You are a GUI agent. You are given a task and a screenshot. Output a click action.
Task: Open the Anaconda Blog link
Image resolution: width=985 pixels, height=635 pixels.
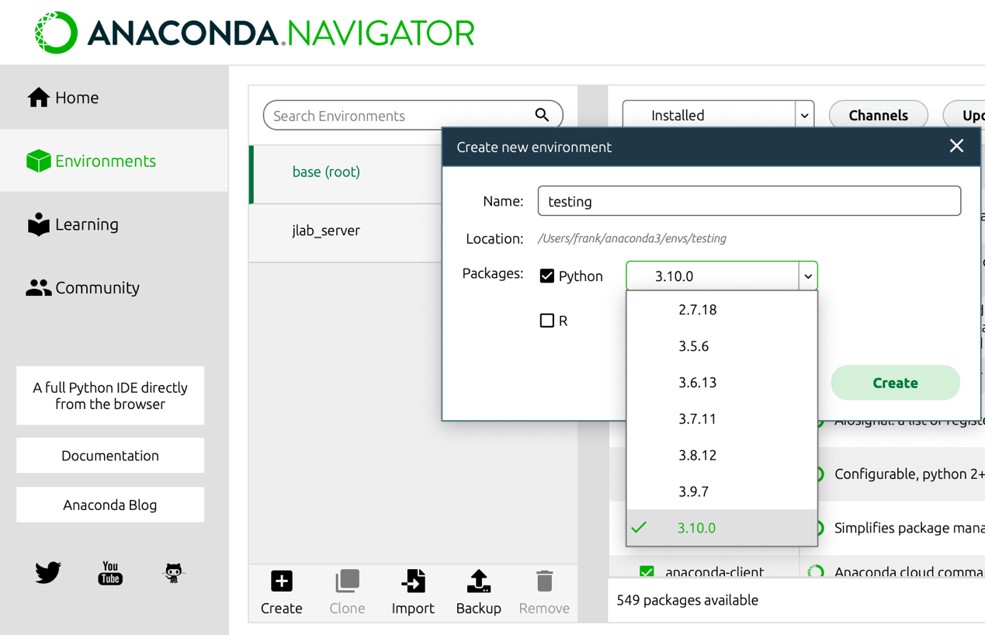[110, 505]
